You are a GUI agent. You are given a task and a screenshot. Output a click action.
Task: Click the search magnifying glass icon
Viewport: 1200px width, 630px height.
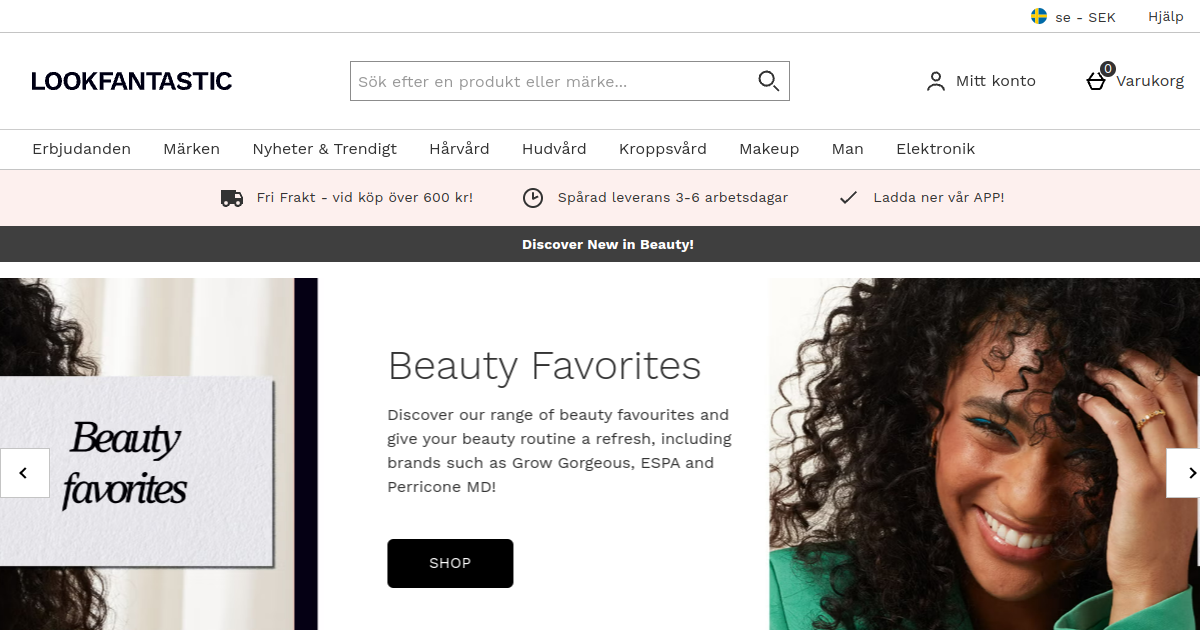pos(768,81)
